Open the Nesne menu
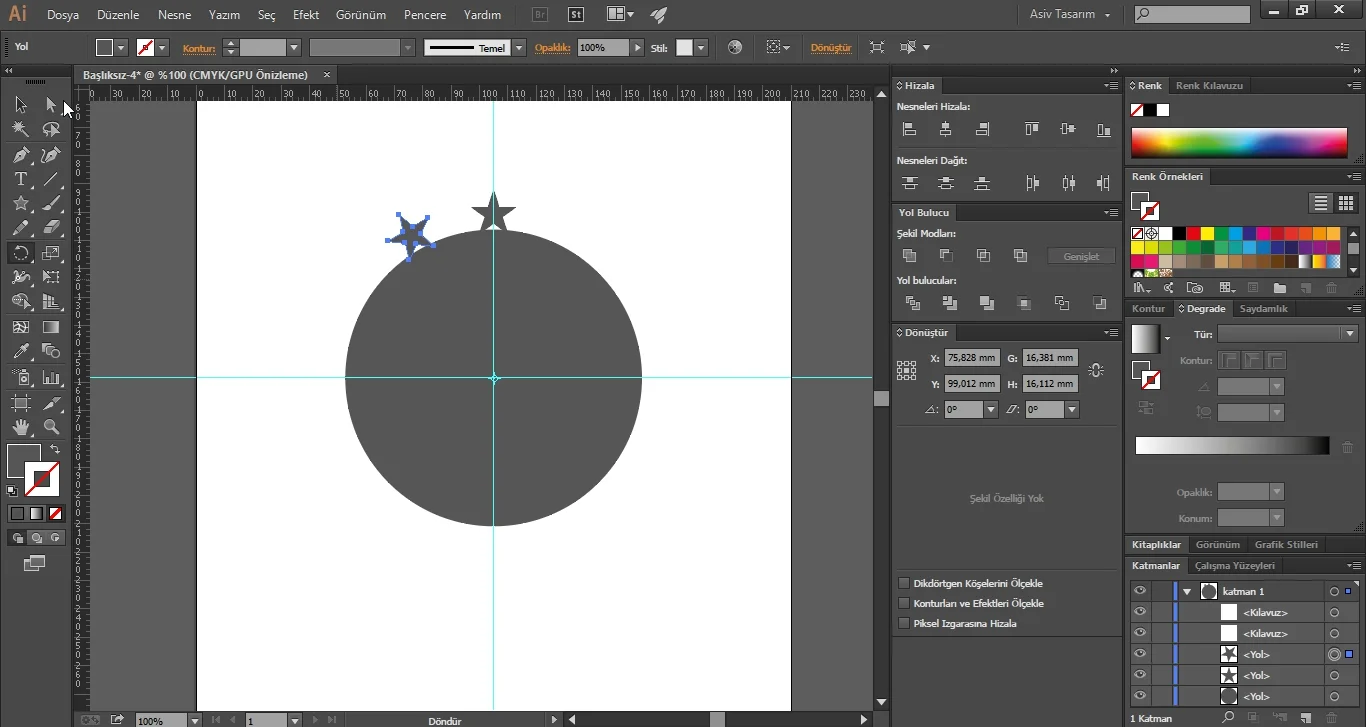Viewport: 1366px width, 727px height. pyautogui.click(x=175, y=15)
